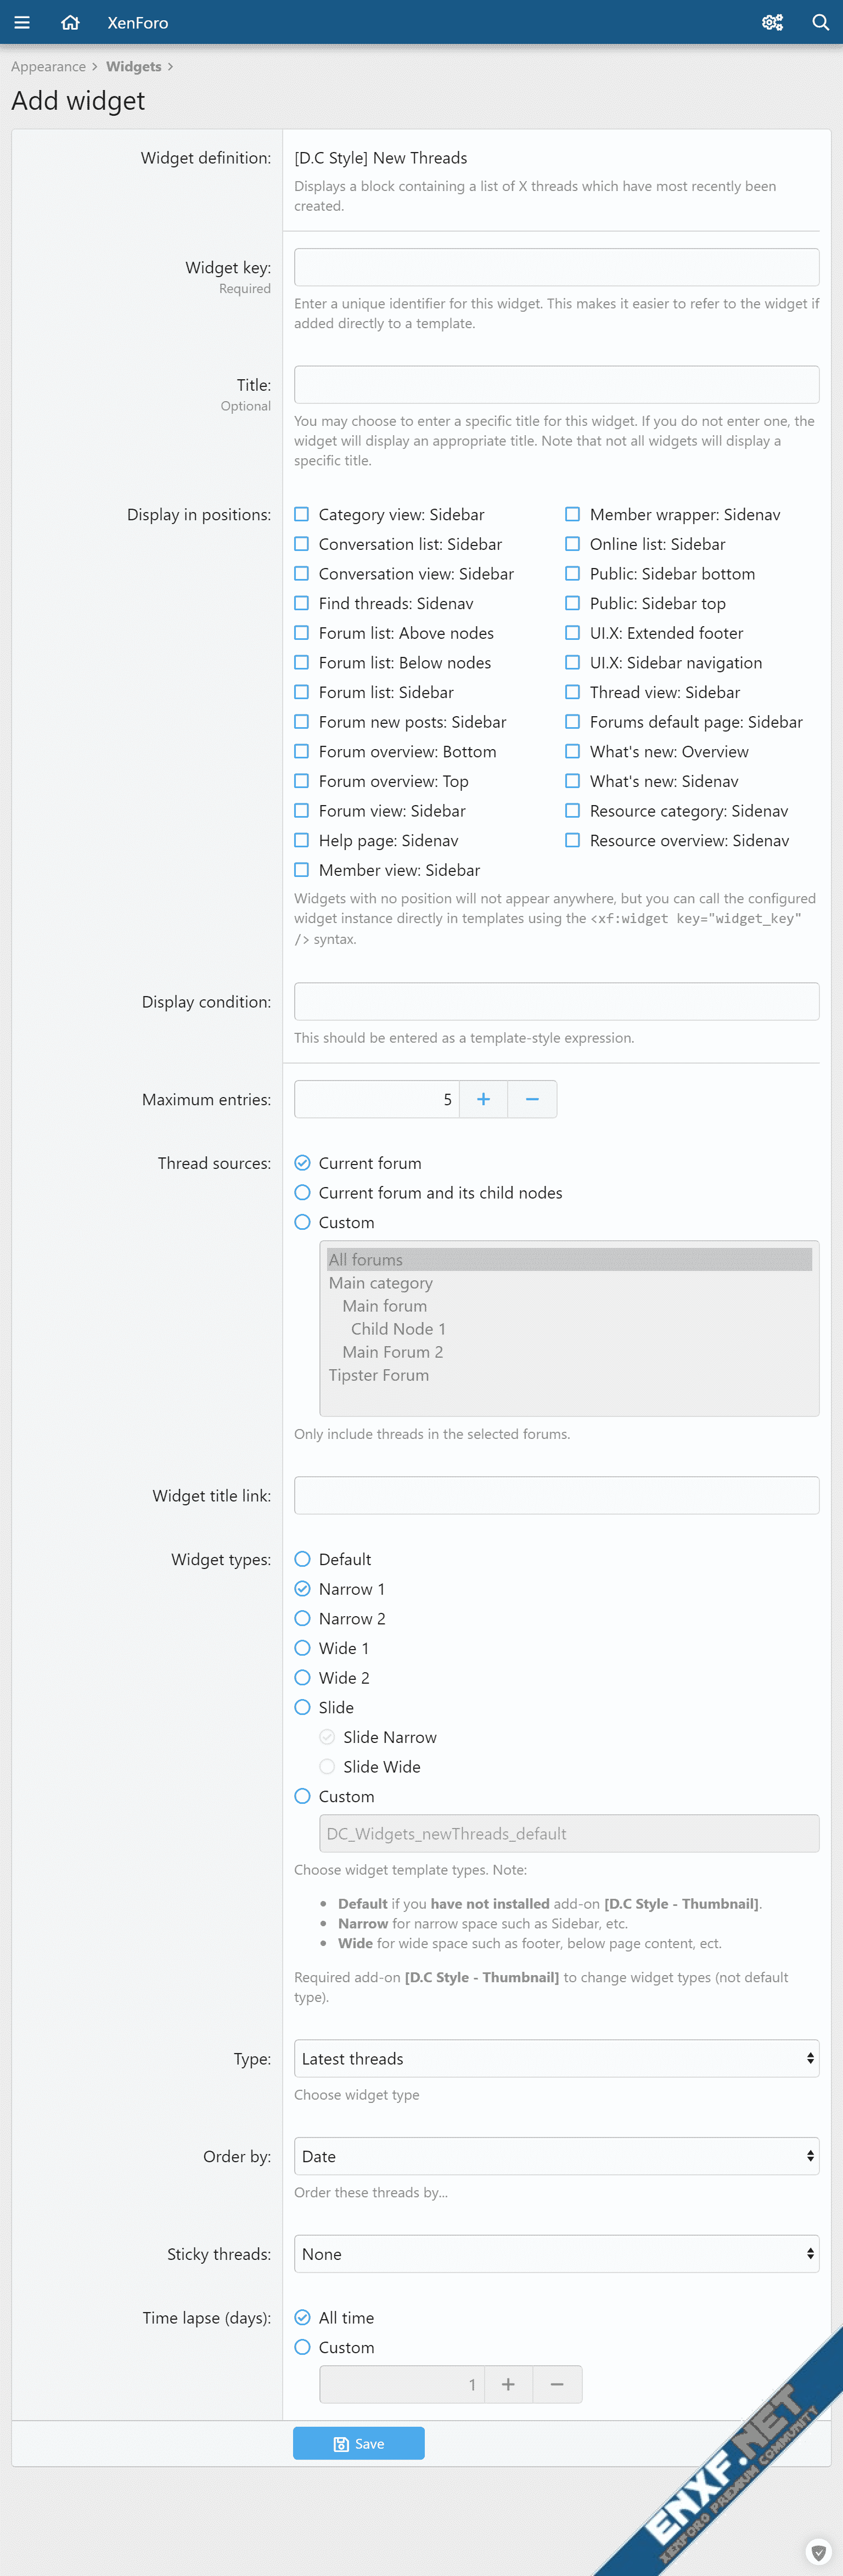This screenshot has height=2576, width=843.
Task: Increase time lapse days with plus
Action: pos(508,2384)
